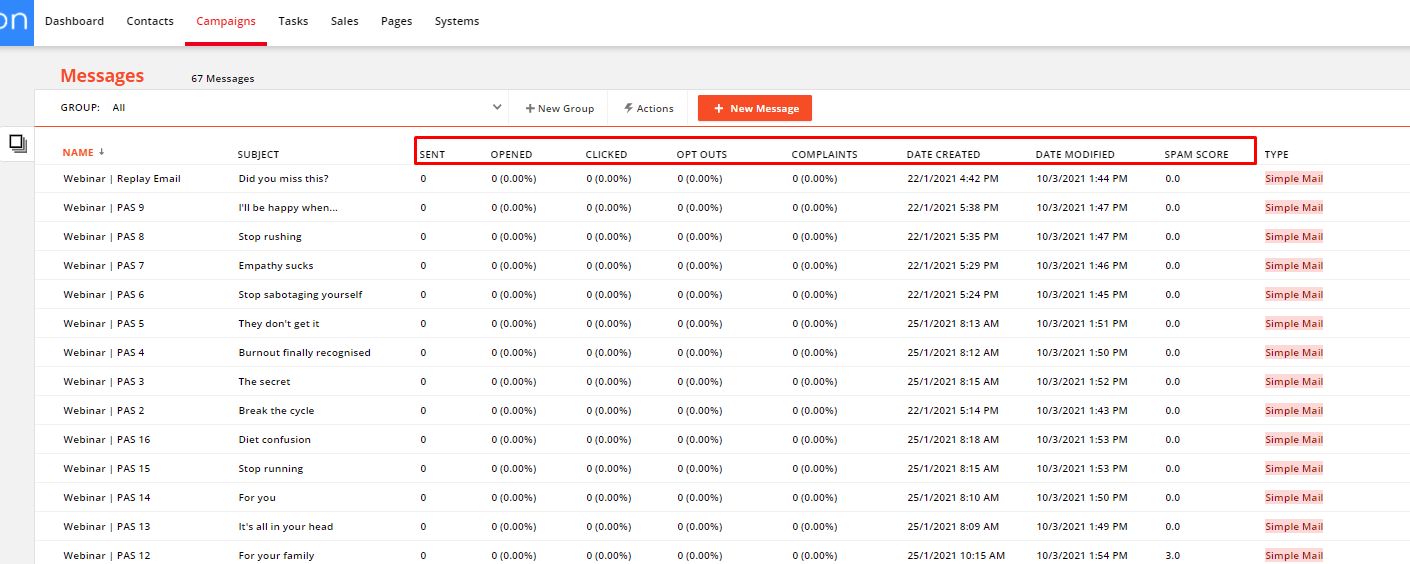The height and width of the screenshot is (564, 1410).
Task: Open message Webinar | PAS 8
Action: pos(104,237)
